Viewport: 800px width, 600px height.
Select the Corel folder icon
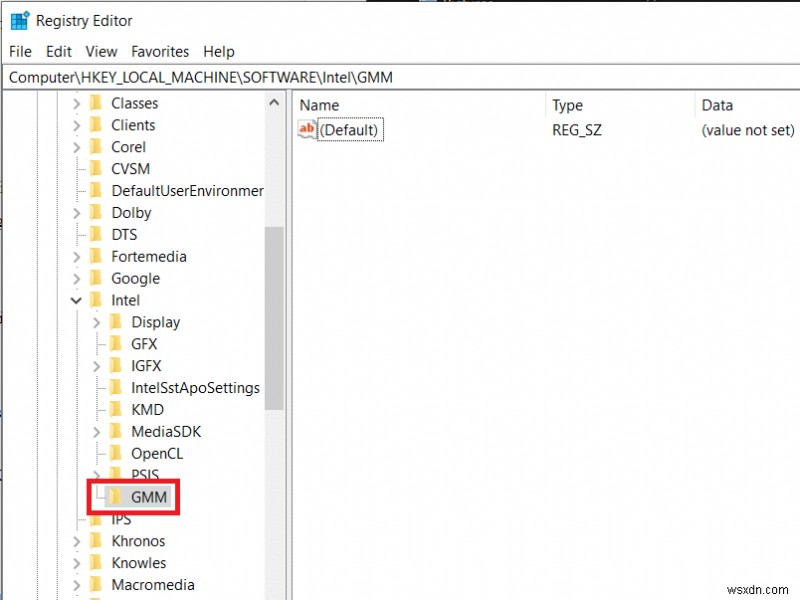(95, 147)
